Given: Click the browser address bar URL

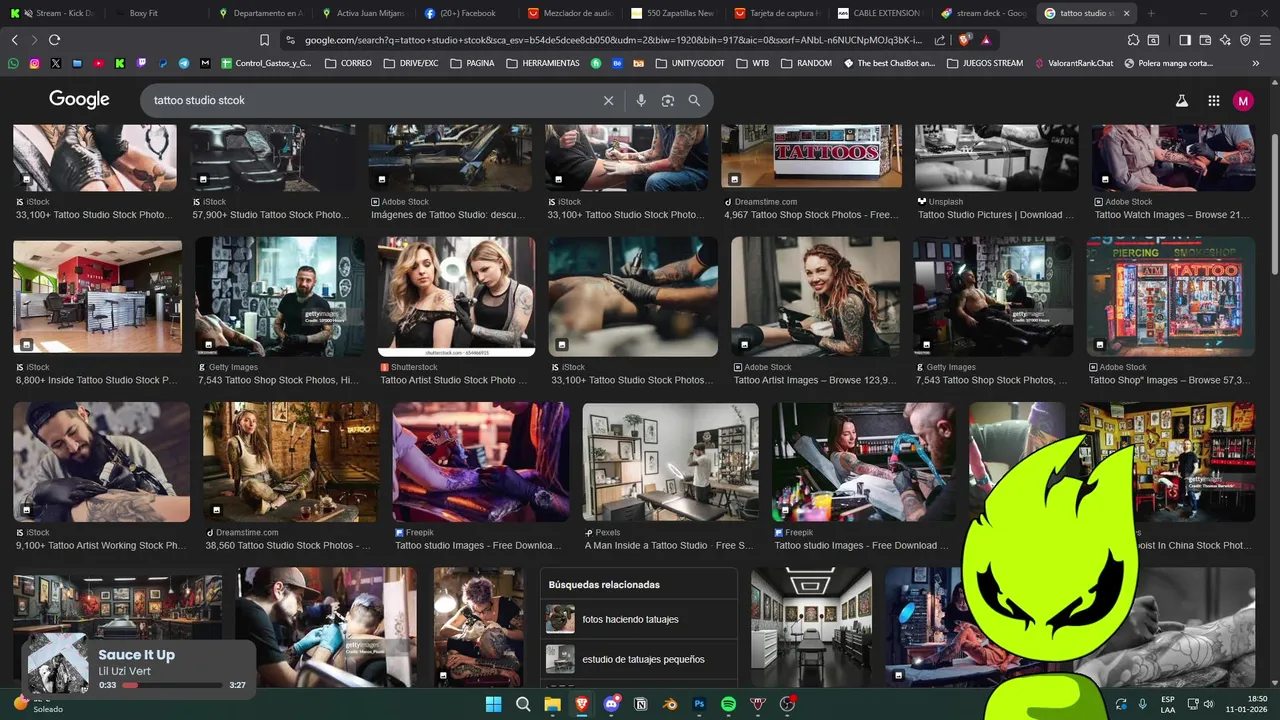Looking at the screenshot, I should click(x=614, y=40).
